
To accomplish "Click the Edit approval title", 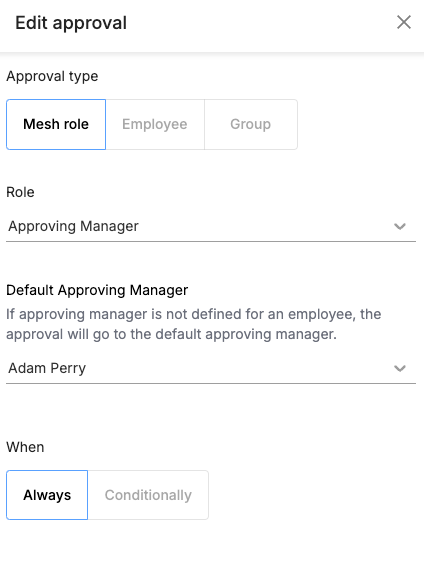I will (71, 23).
